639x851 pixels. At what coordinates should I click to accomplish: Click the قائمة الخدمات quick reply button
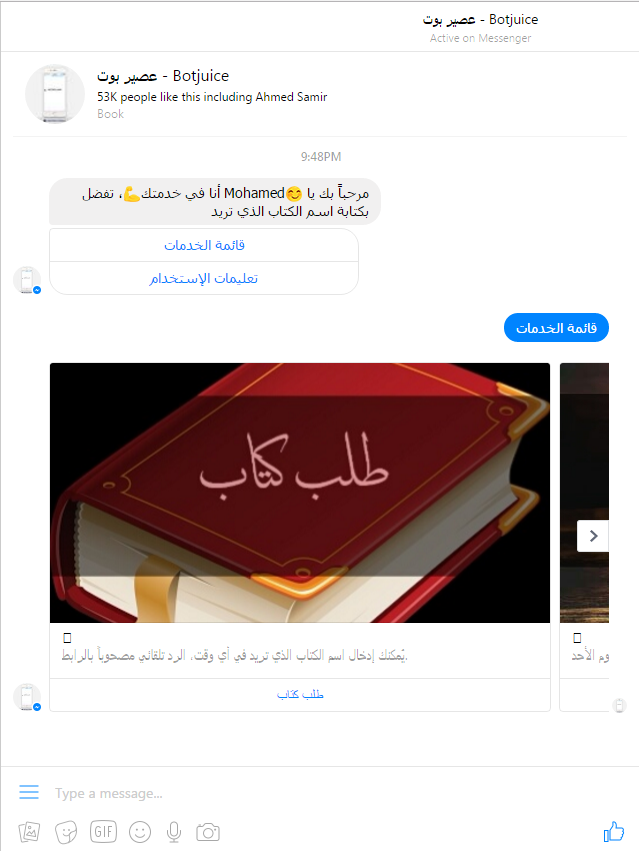tap(204, 245)
